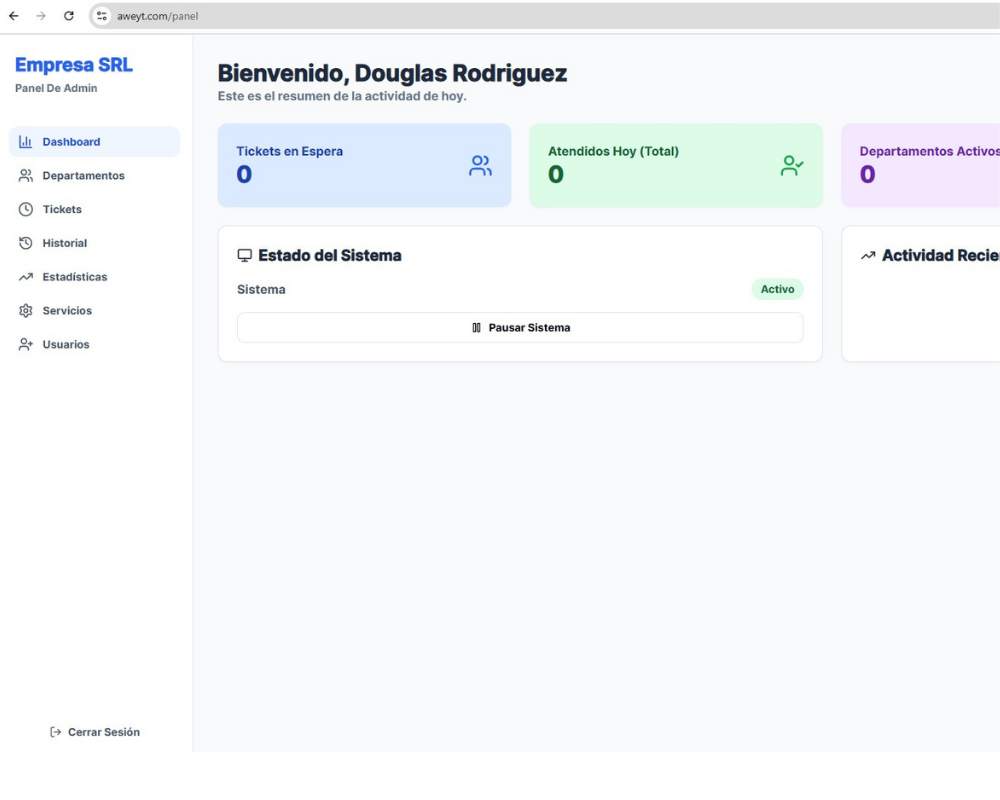Screen dimensions: 1000x800
Task: Click the site information icon in address bar
Action: (102, 16)
